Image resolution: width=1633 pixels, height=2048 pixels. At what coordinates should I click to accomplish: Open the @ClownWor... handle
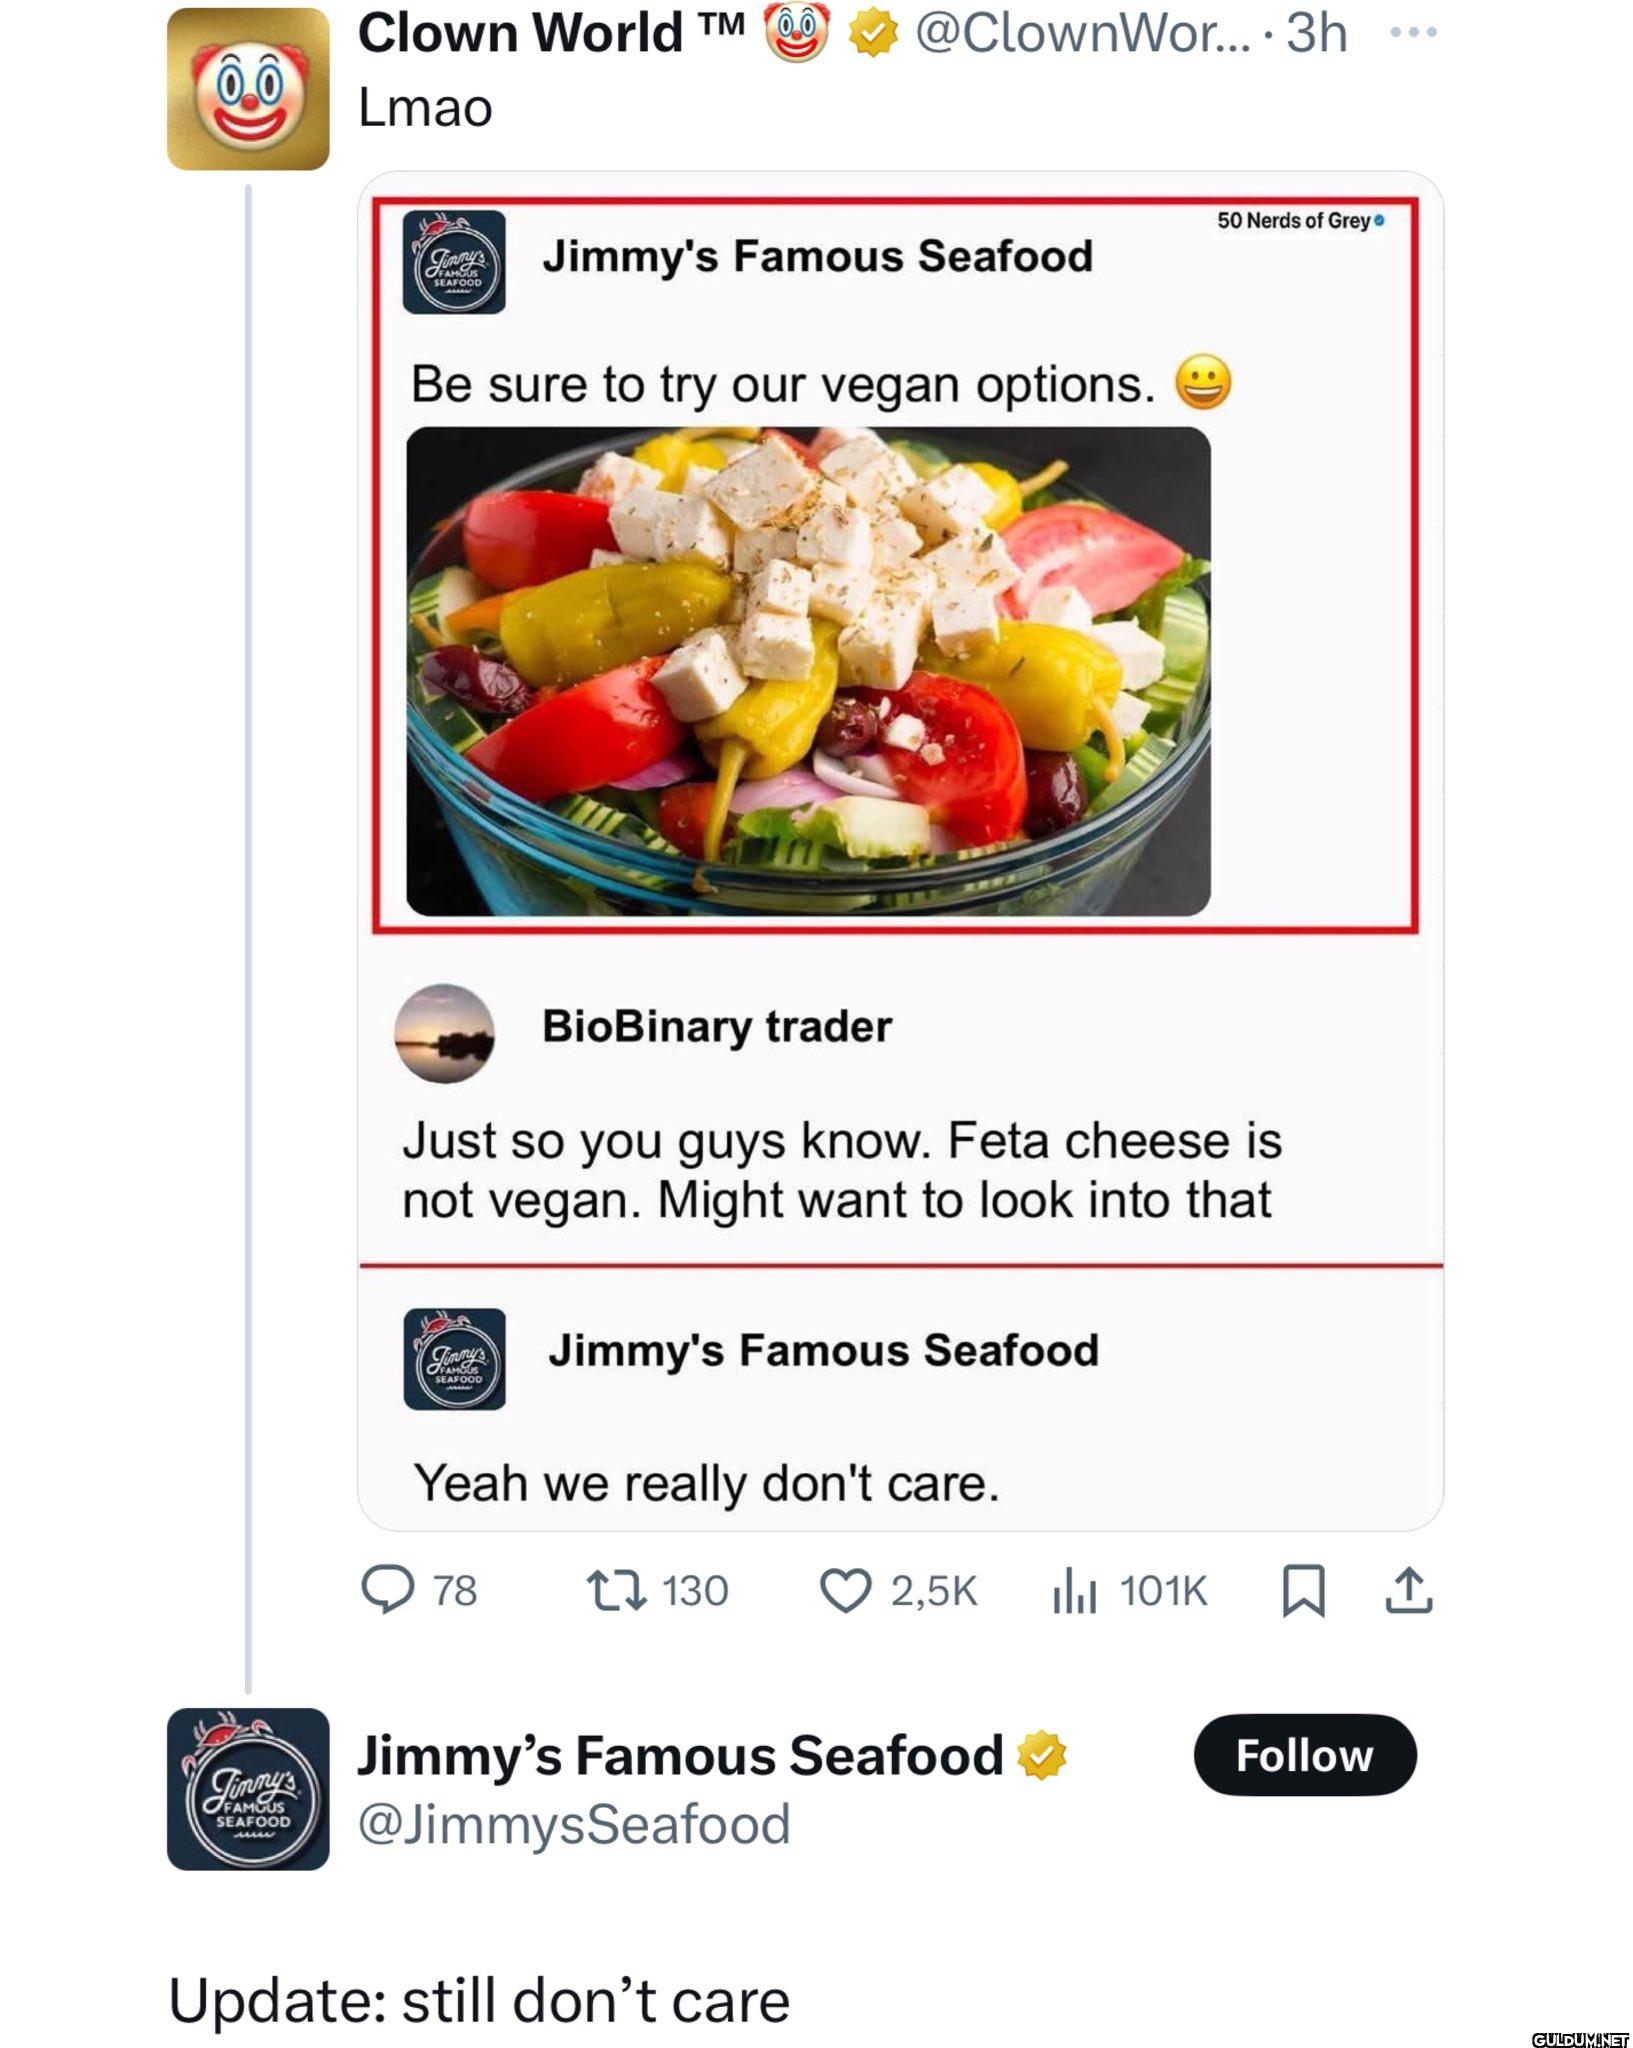point(1083,33)
